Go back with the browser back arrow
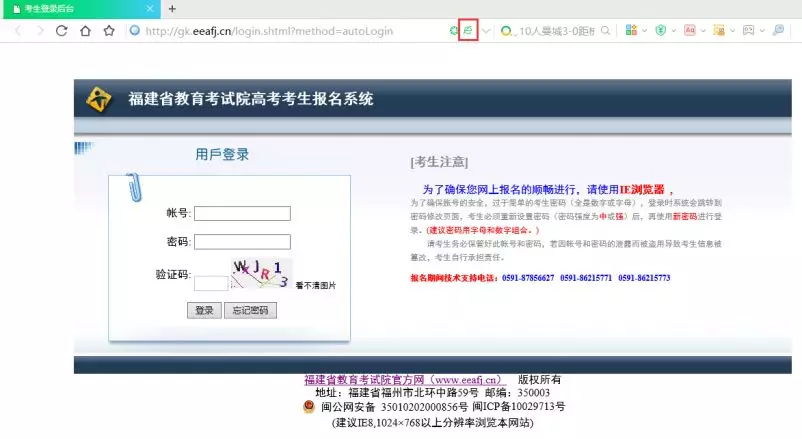This screenshot has height=439, width=802. pyautogui.click(x=18, y=31)
